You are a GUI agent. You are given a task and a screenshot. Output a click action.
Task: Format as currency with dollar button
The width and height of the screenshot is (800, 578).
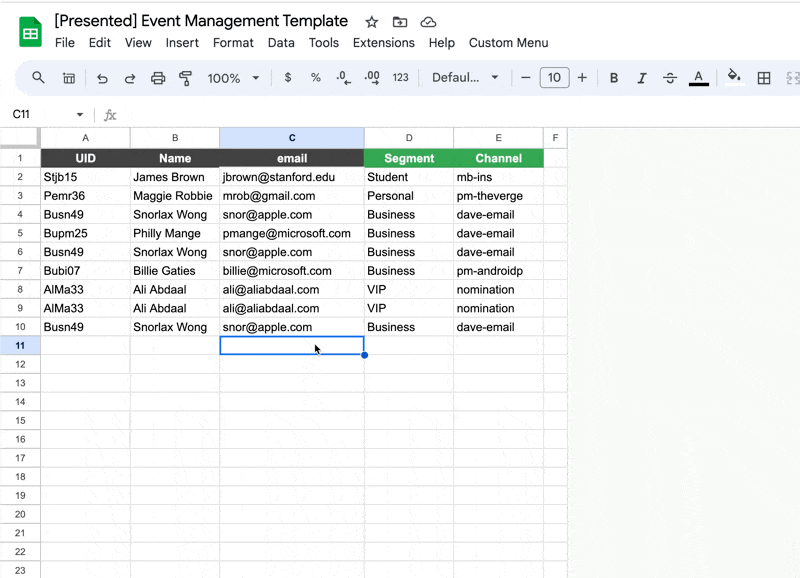pos(288,78)
